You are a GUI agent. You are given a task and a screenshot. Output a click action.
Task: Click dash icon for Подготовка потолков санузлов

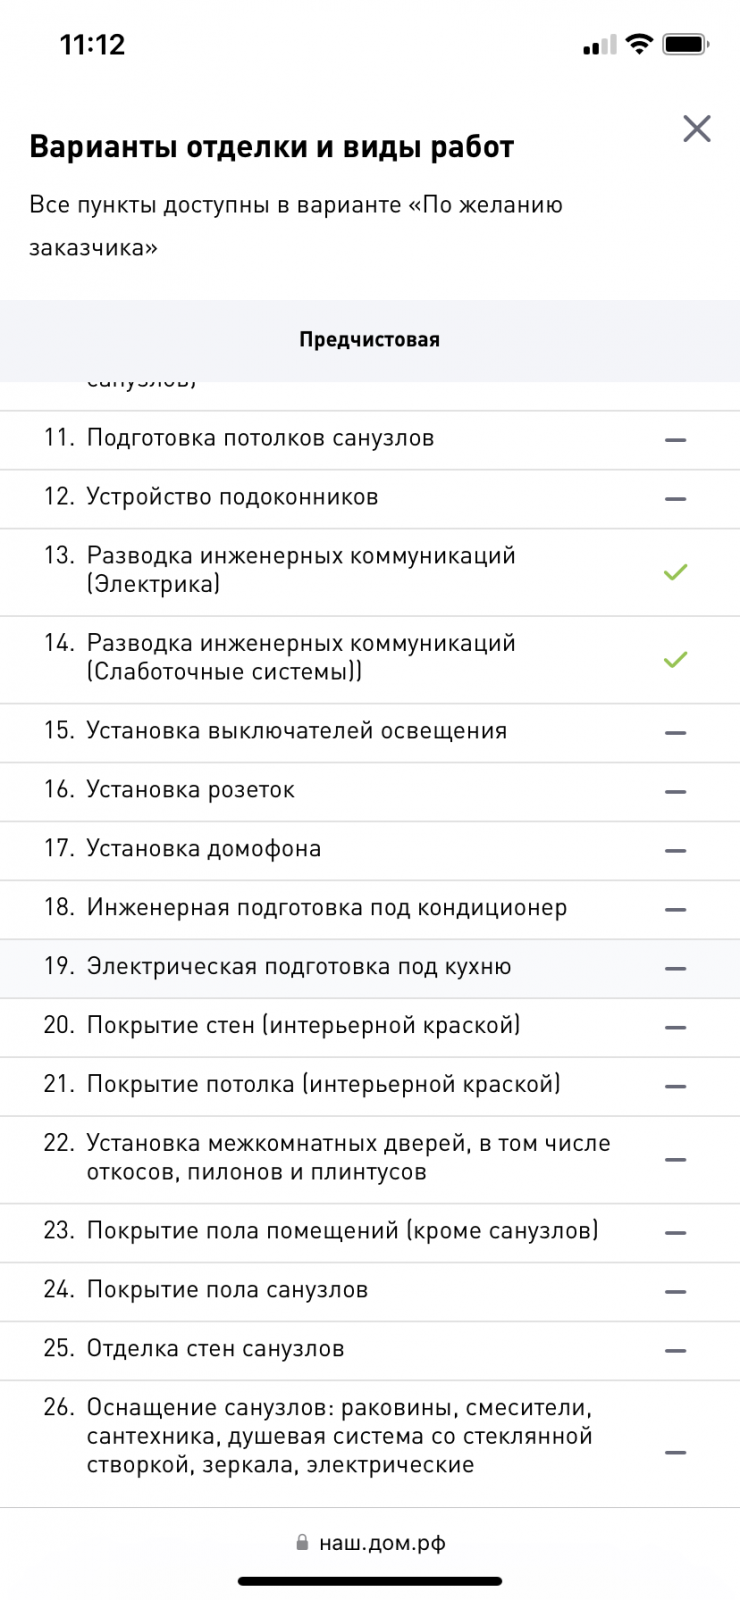676,439
